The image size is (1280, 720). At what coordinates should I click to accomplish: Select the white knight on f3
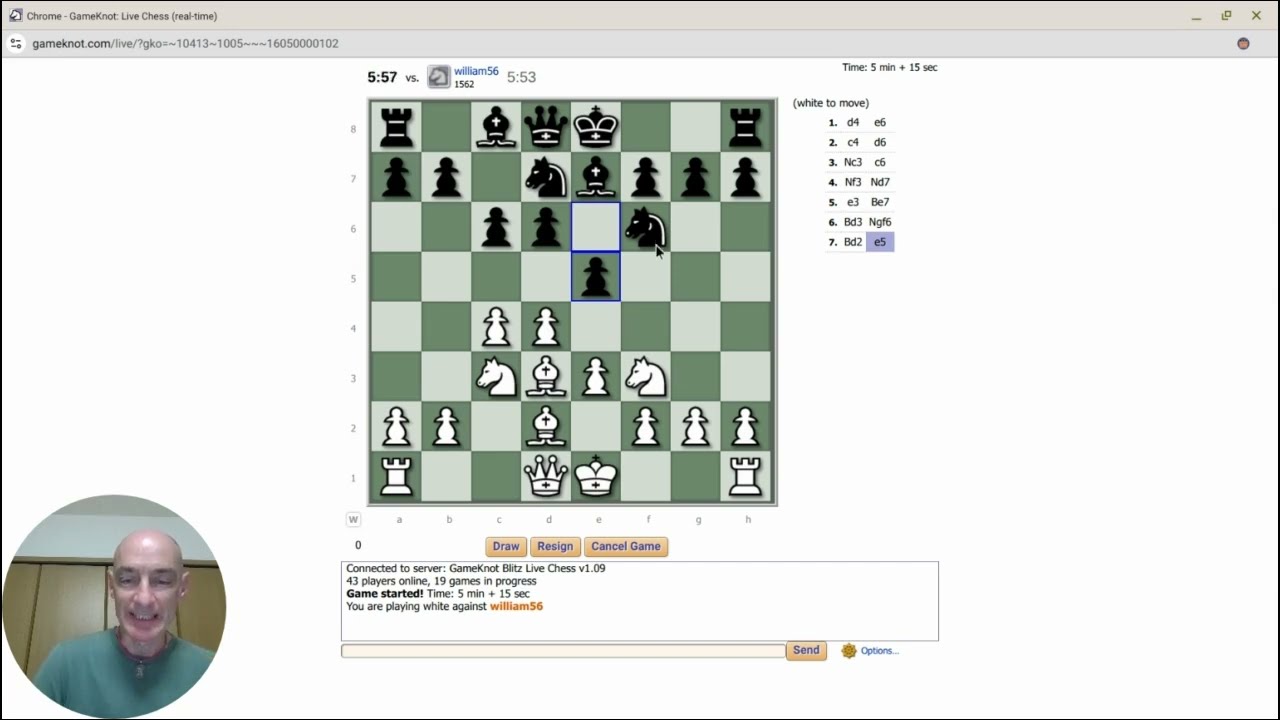(x=646, y=377)
